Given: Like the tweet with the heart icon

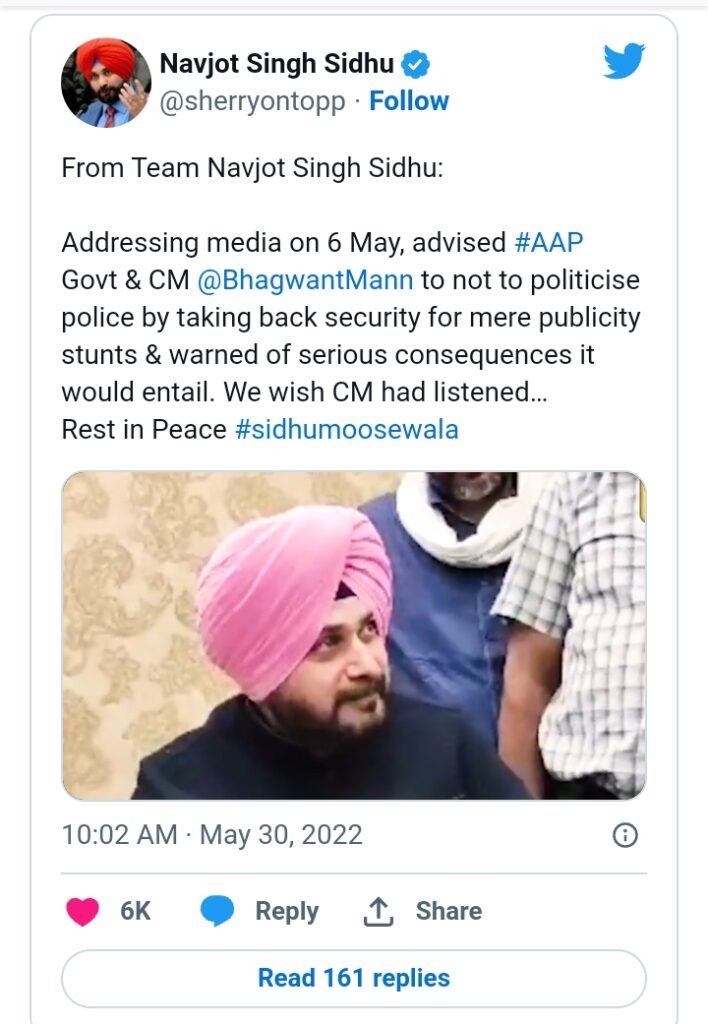Looking at the screenshot, I should click(x=83, y=911).
